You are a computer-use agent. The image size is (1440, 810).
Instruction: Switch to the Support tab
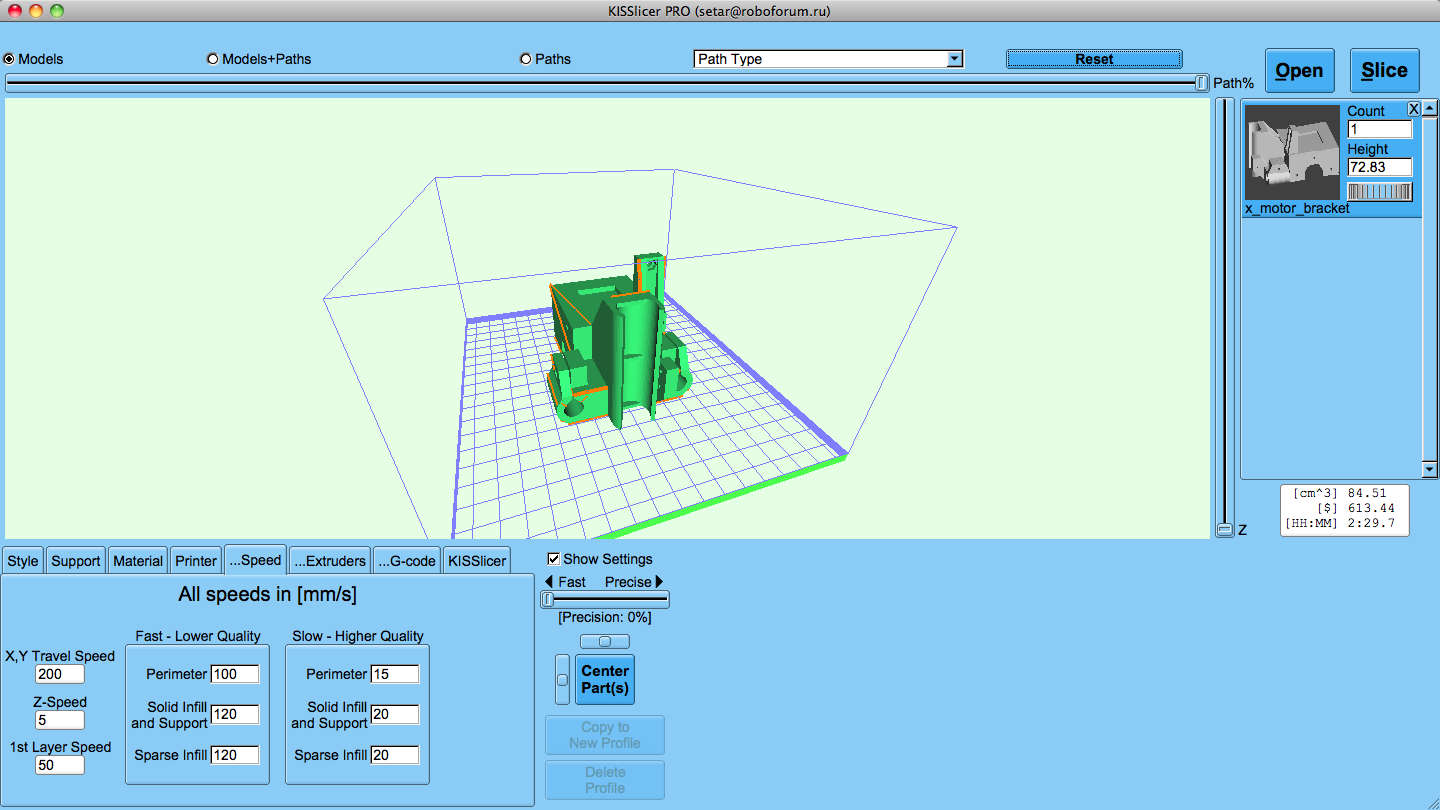pos(76,561)
